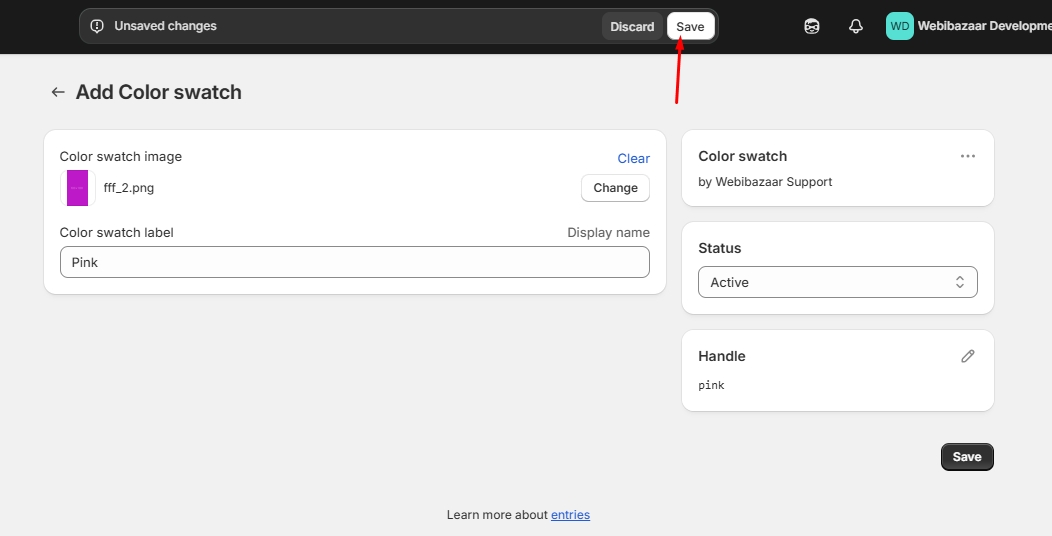Image resolution: width=1052 pixels, height=536 pixels.
Task: Click the pink swatch image thumbnail
Action: coord(78,188)
